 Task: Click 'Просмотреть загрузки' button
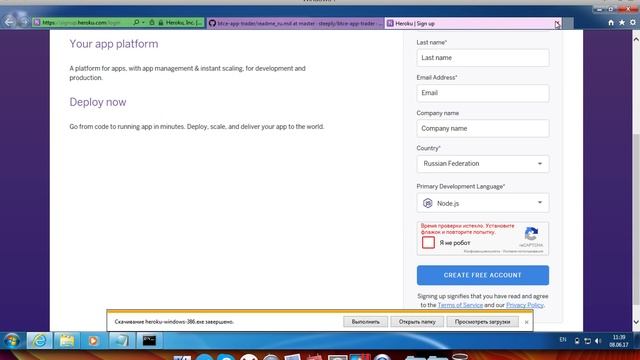point(482,322)
